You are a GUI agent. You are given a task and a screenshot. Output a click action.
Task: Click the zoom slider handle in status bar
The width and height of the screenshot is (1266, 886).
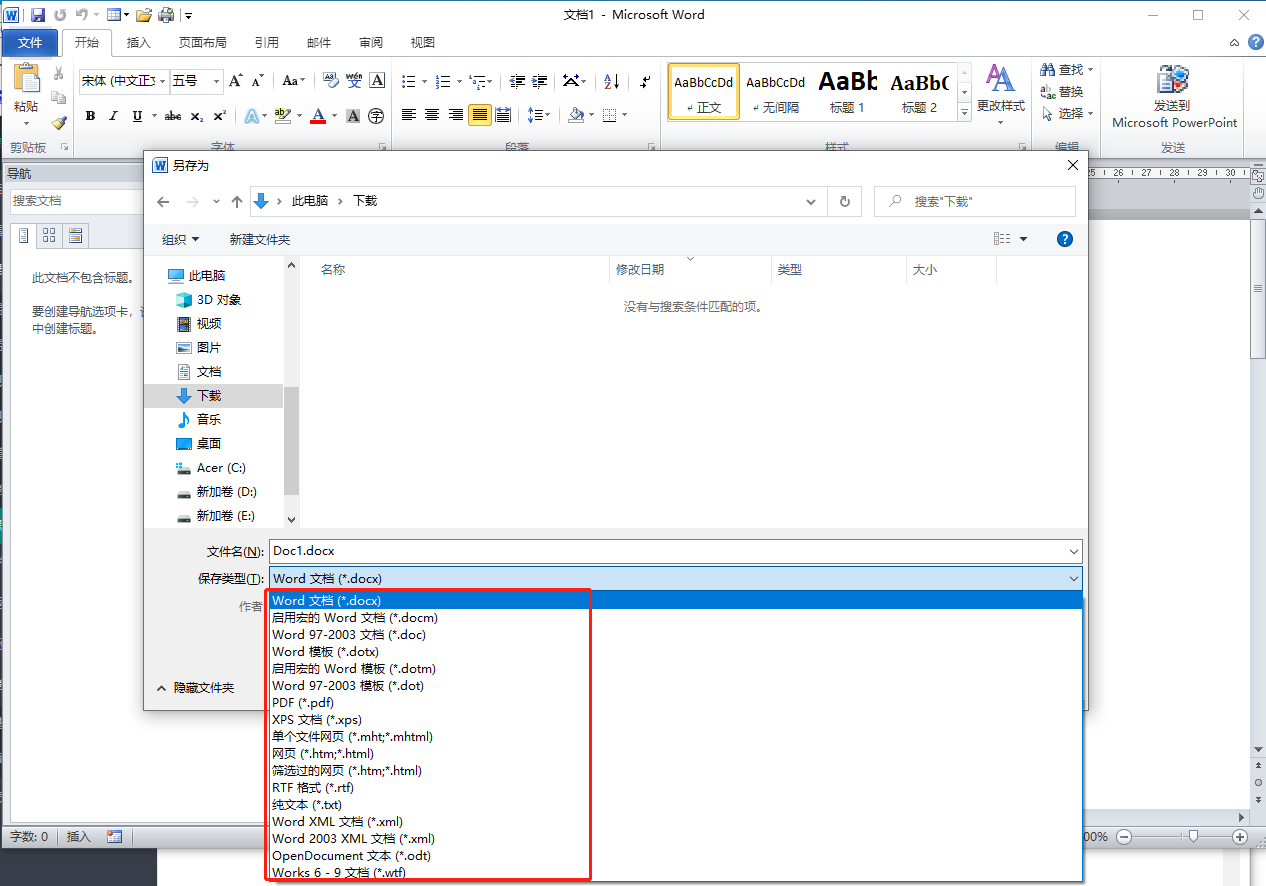(1193, 836)
